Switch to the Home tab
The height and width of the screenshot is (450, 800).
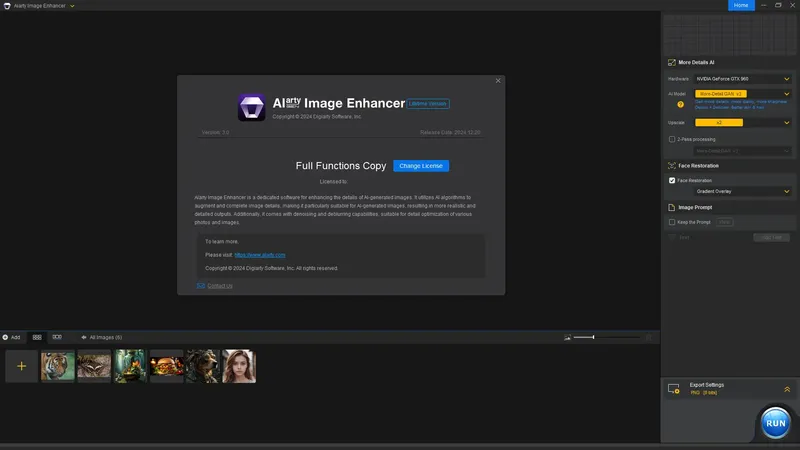point(741,5)
